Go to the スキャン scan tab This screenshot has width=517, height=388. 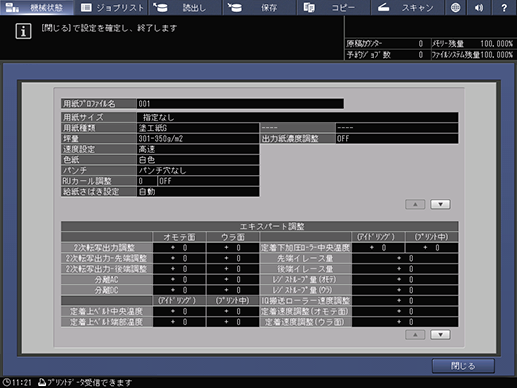(x=408, y=7)
